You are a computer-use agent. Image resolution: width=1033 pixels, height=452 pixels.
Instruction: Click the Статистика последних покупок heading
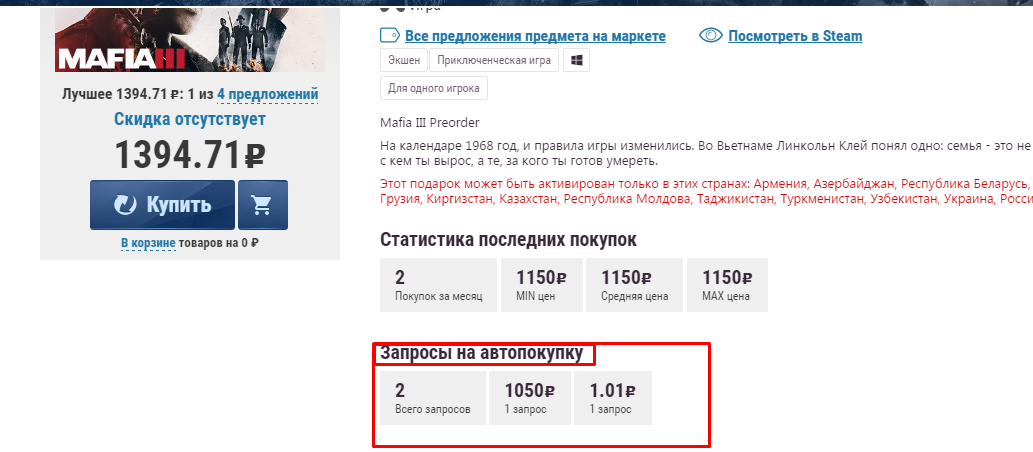[508, 240]
